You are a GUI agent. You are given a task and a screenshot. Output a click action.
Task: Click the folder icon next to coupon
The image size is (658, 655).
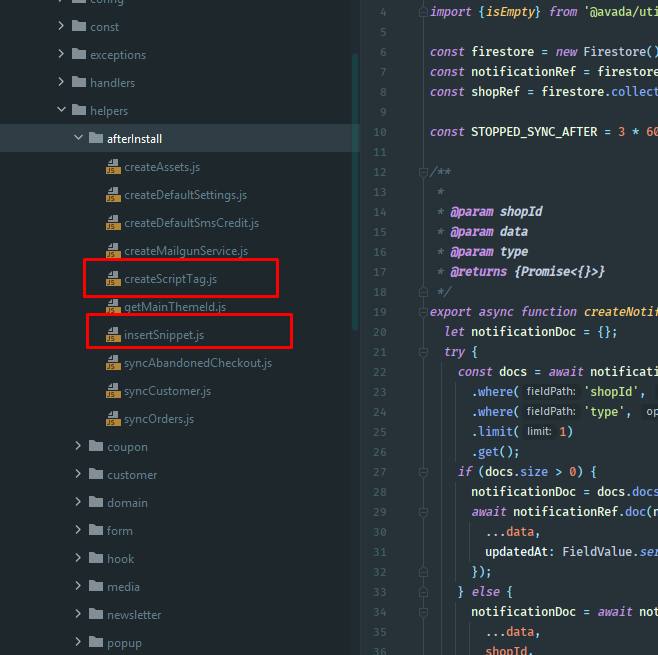click(x=96, y=447)
